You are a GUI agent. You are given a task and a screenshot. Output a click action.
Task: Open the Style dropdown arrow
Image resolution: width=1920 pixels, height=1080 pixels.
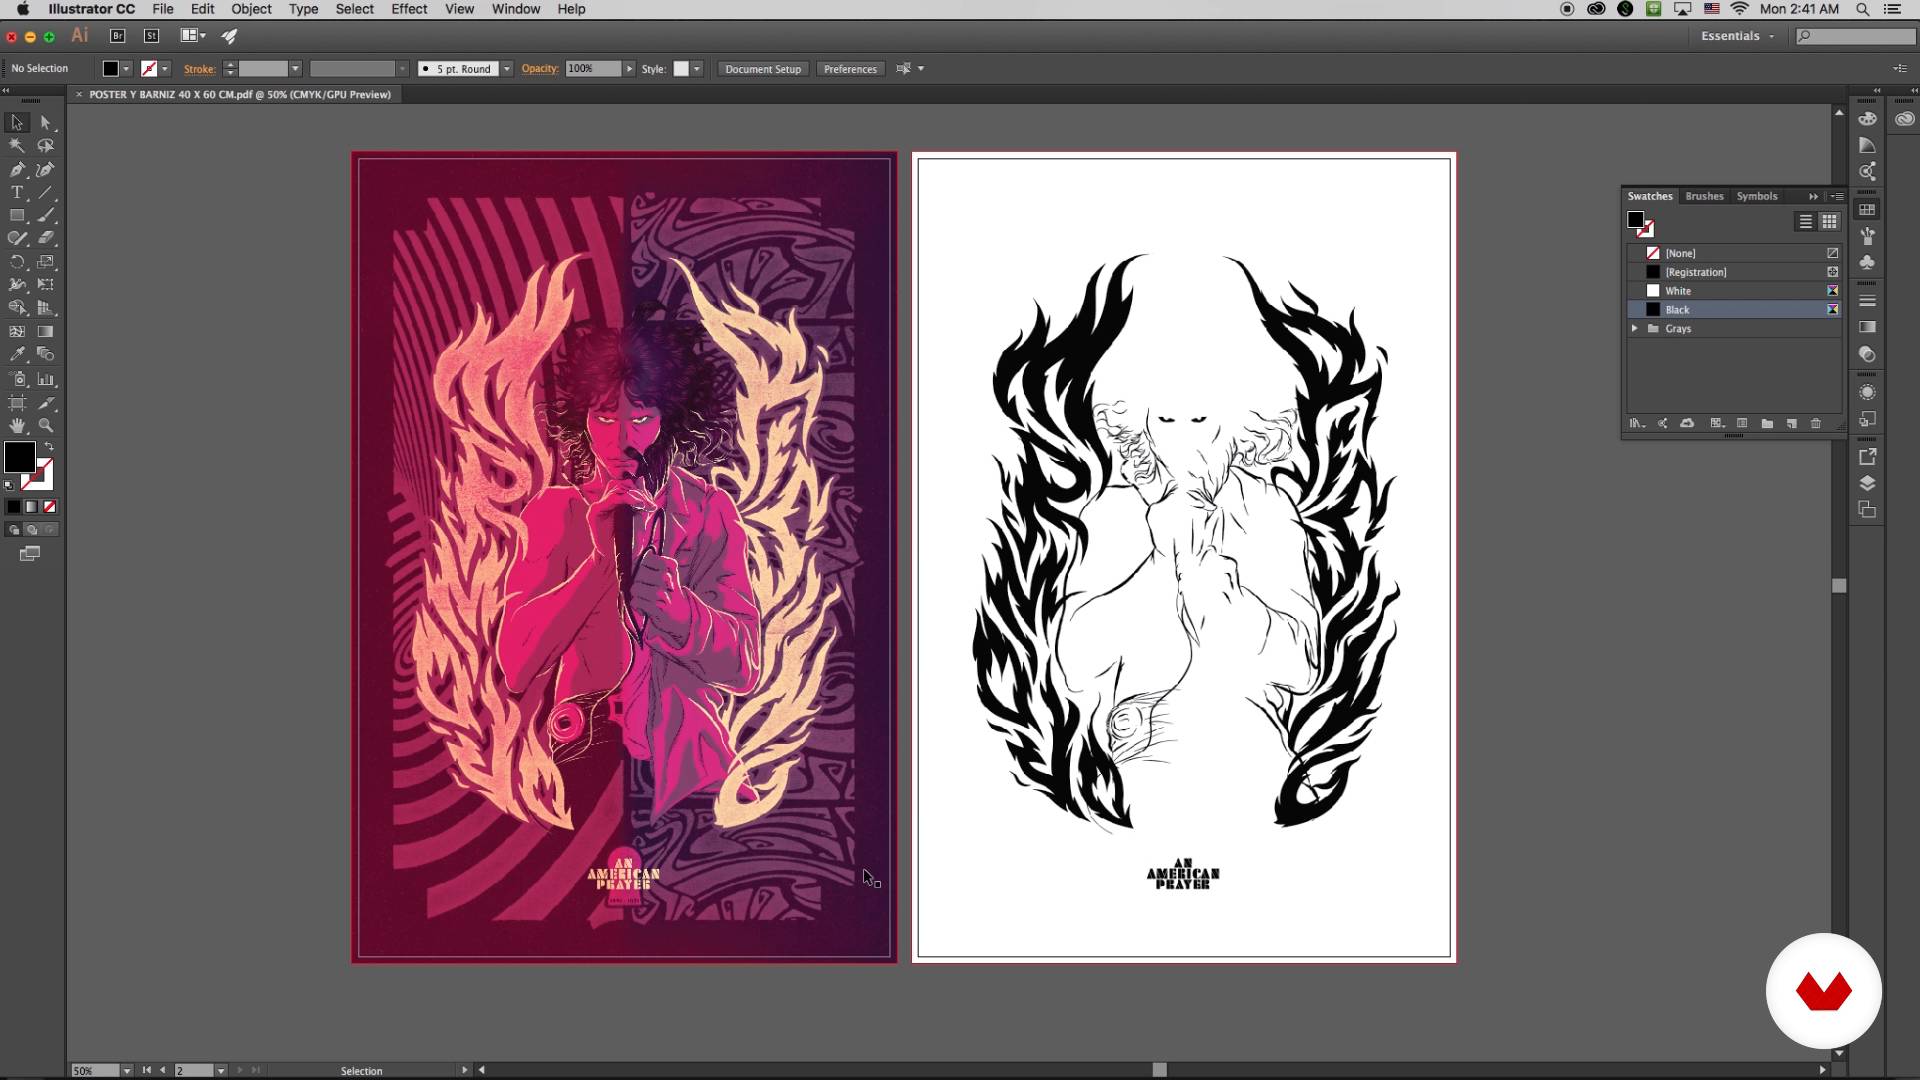697,69
